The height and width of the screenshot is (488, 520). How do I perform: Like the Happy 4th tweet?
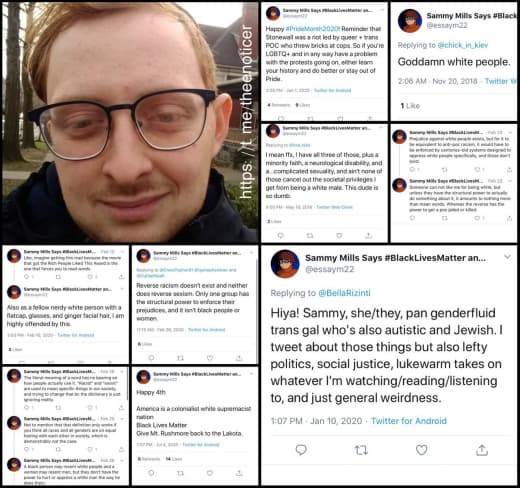pos(210,473)
